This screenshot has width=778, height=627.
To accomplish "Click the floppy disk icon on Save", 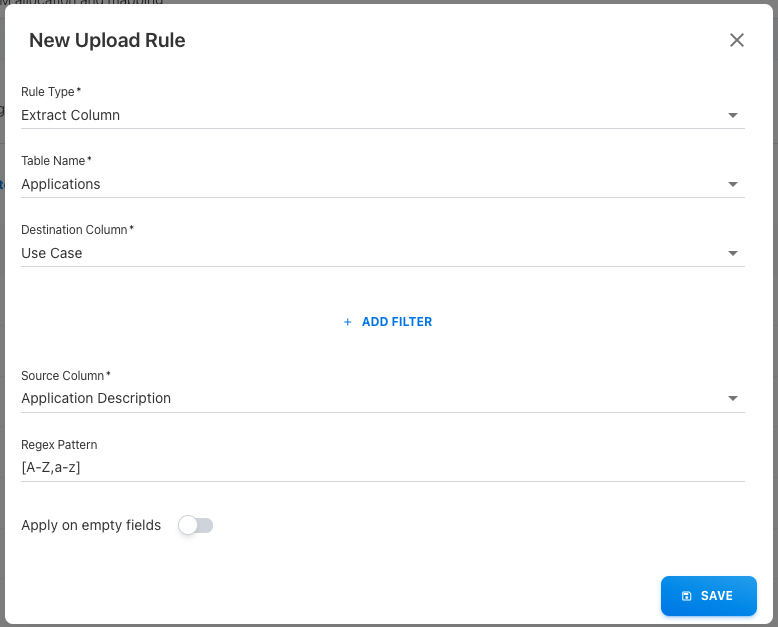I will click(x=686, y=596).
